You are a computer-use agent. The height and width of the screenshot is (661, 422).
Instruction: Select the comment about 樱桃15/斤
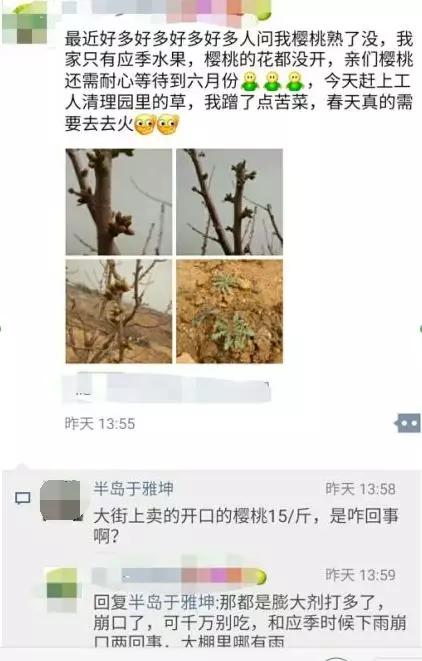coord(246,525)
